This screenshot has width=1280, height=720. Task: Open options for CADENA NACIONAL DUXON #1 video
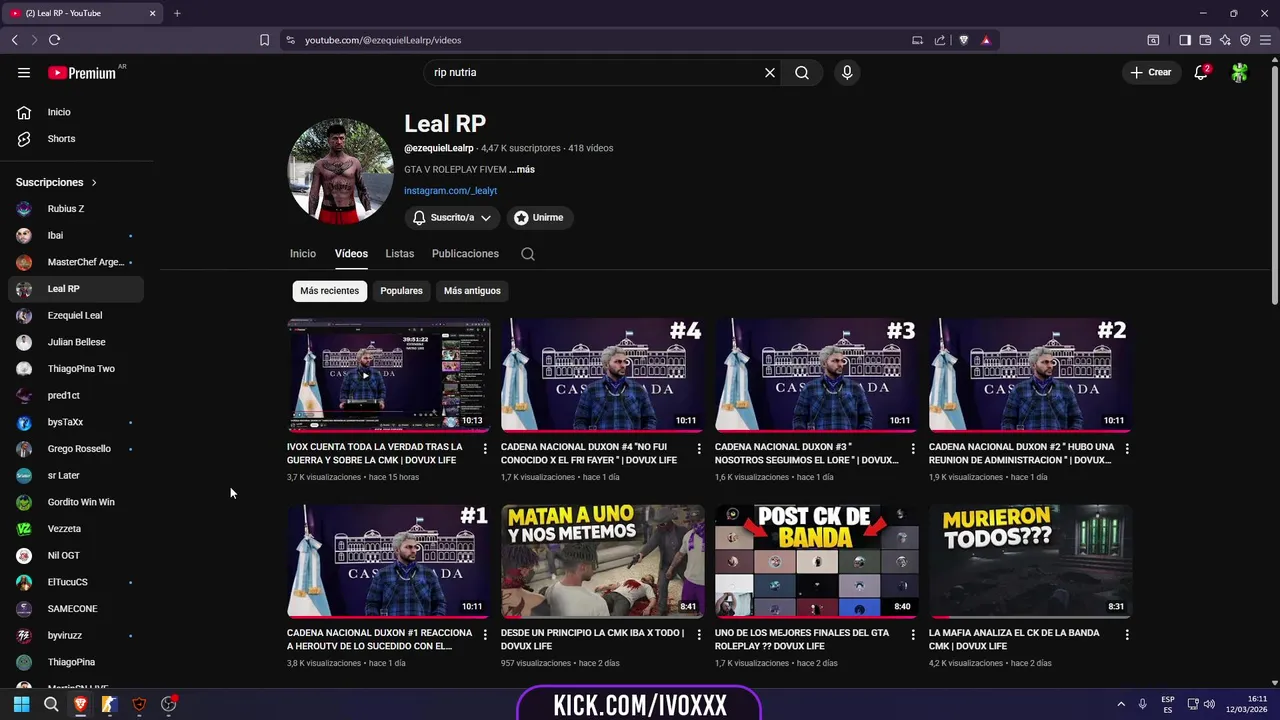point(485,635)
